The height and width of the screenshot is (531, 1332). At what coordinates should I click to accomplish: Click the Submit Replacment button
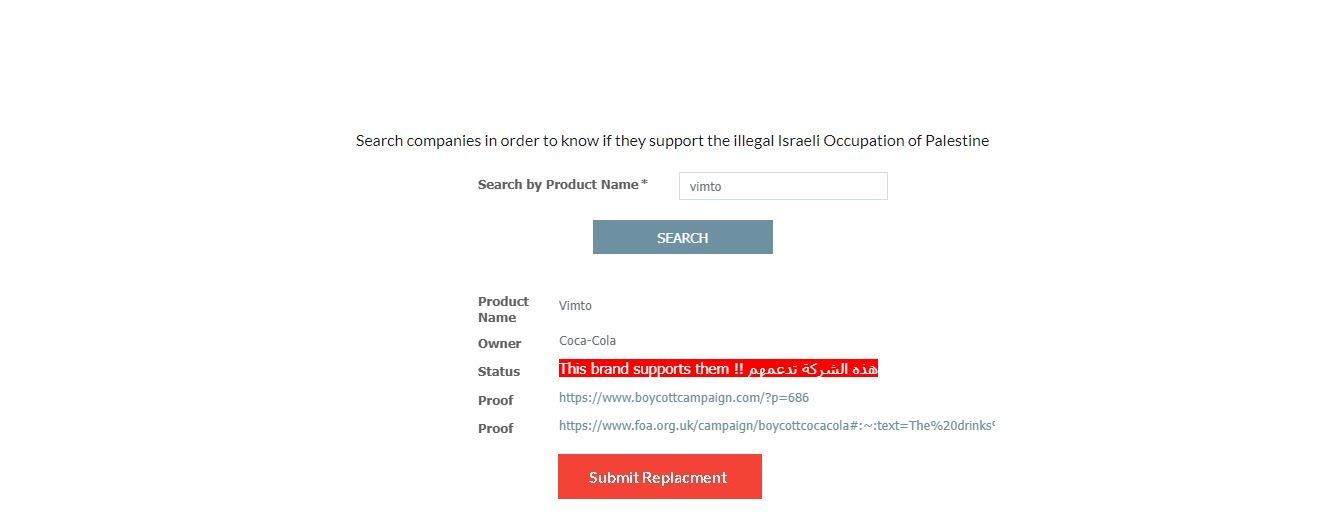tap(659, 477)
